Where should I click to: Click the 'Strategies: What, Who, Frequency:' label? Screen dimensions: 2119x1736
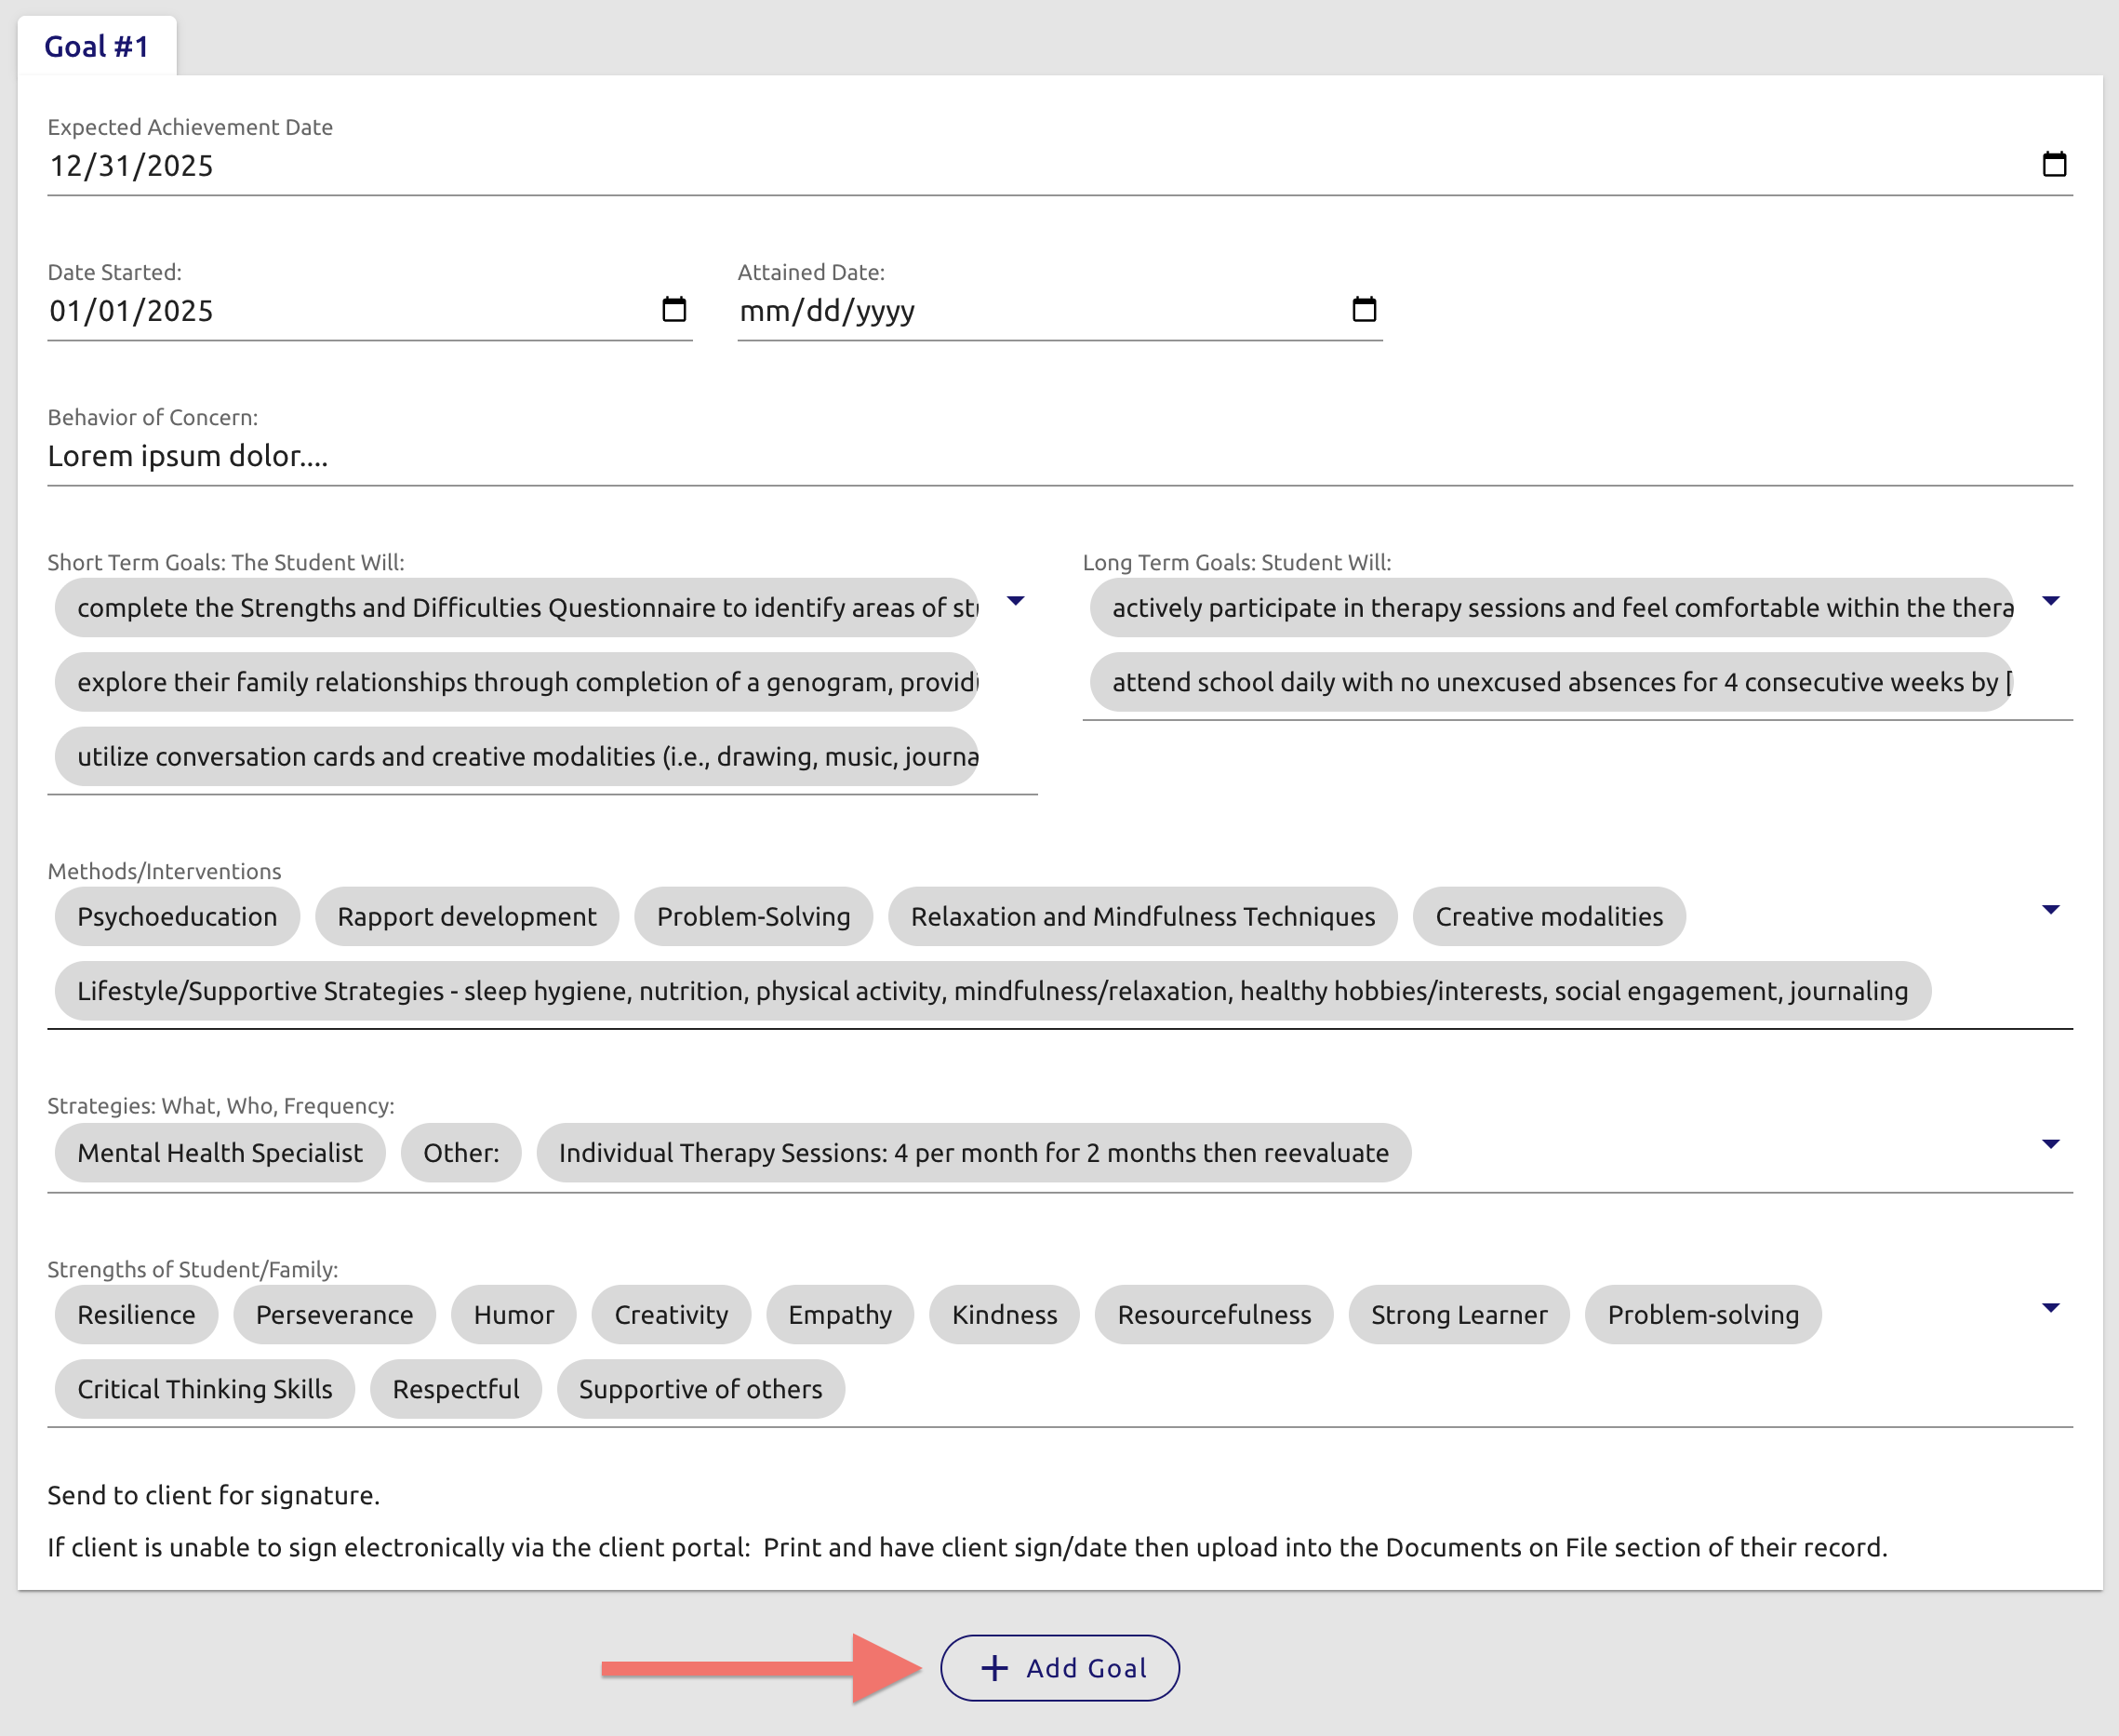click(221, 1106)
